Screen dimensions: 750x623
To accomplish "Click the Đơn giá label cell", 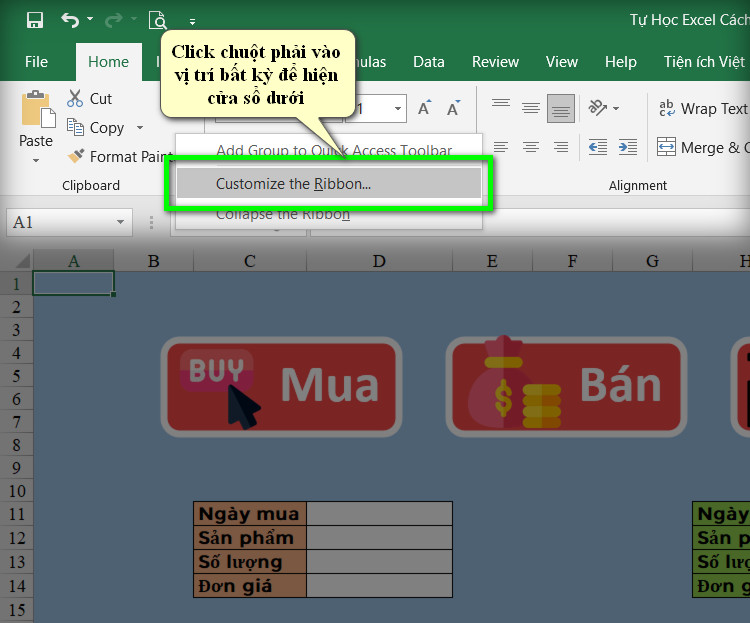I will (250, 586).
